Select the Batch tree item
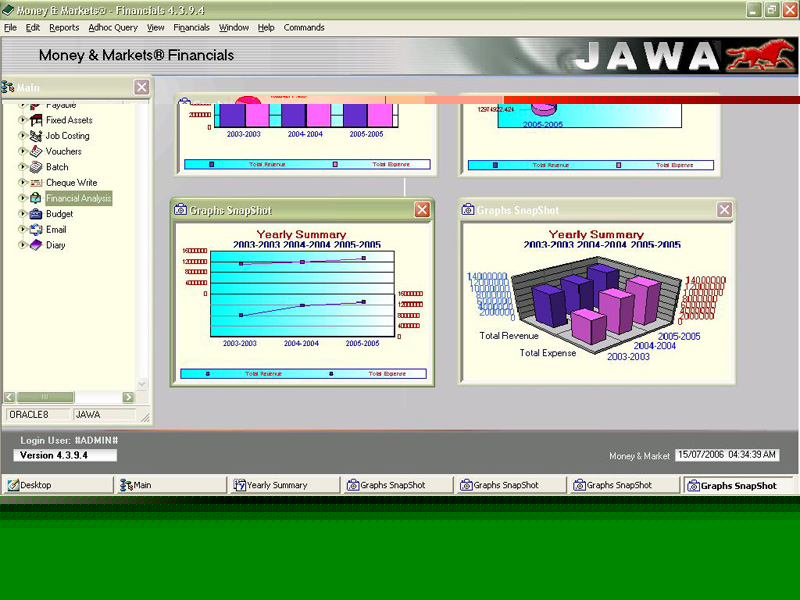This screenshot has width=800, height=600. pyautogui.click(x=57, y=167)
